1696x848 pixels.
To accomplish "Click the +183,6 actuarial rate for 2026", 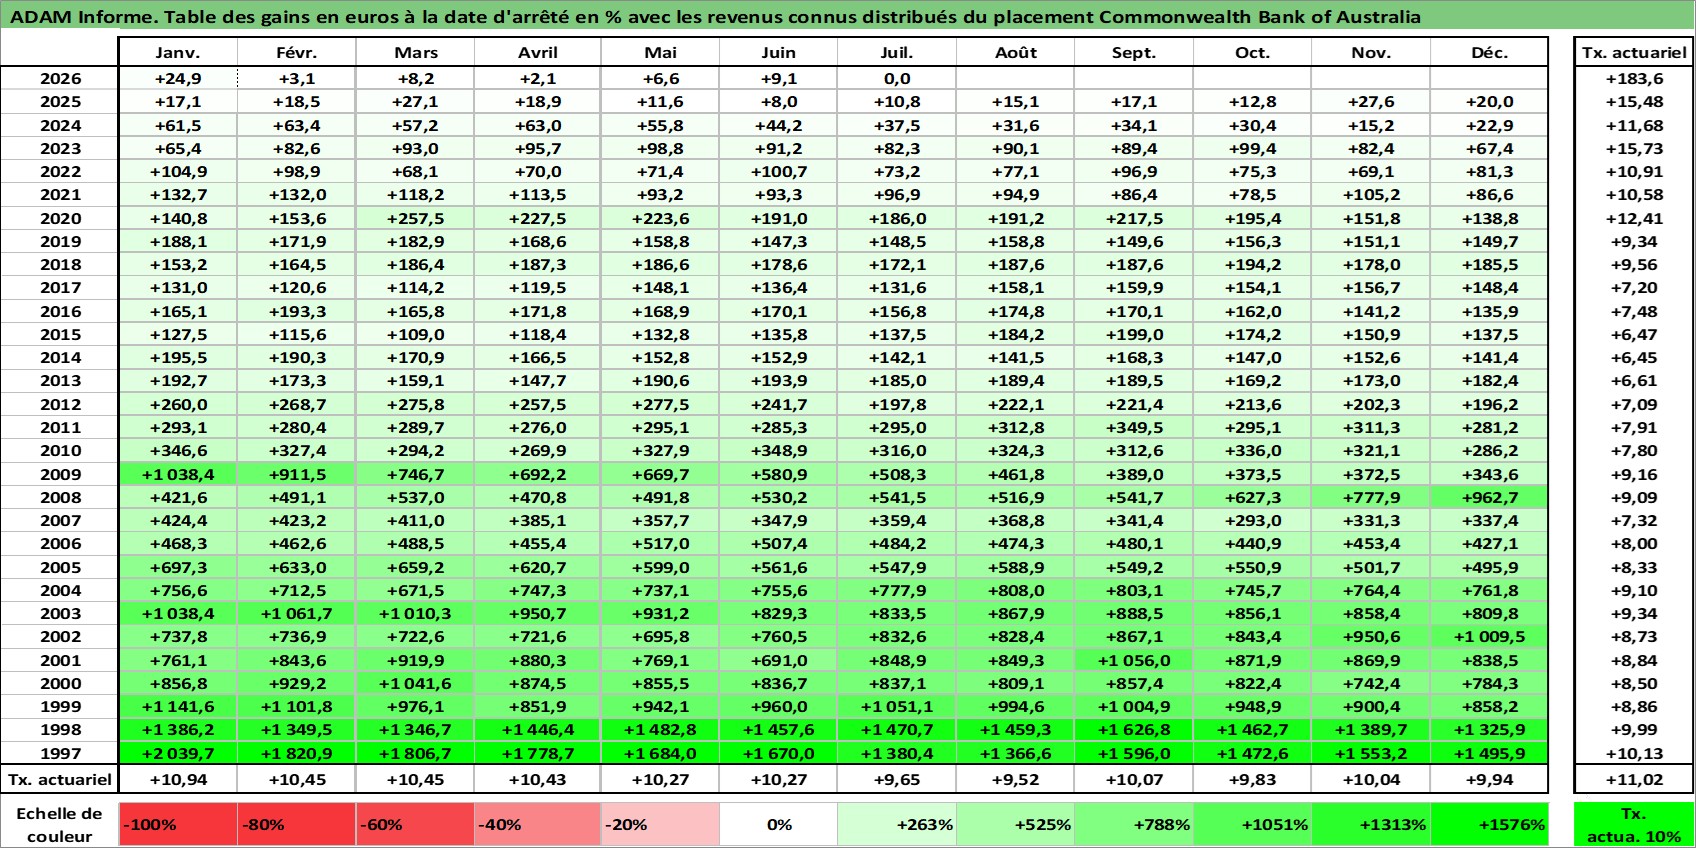I will [x=1634, y=78].
